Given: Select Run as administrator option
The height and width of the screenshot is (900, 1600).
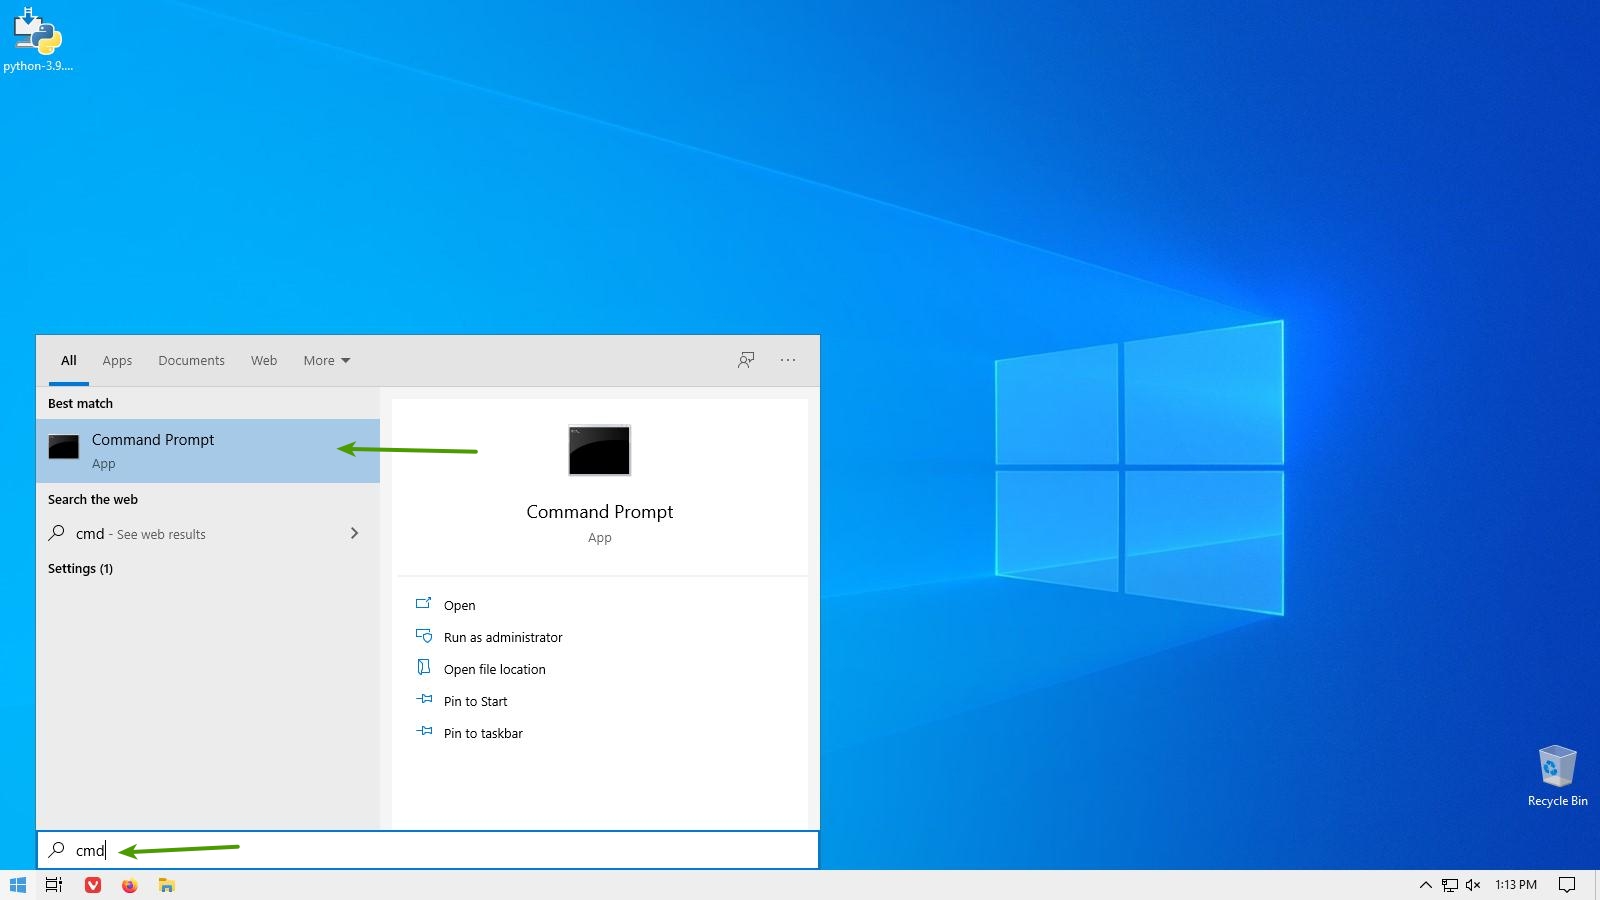Looking at the screenshot, I should coord(503,638).
